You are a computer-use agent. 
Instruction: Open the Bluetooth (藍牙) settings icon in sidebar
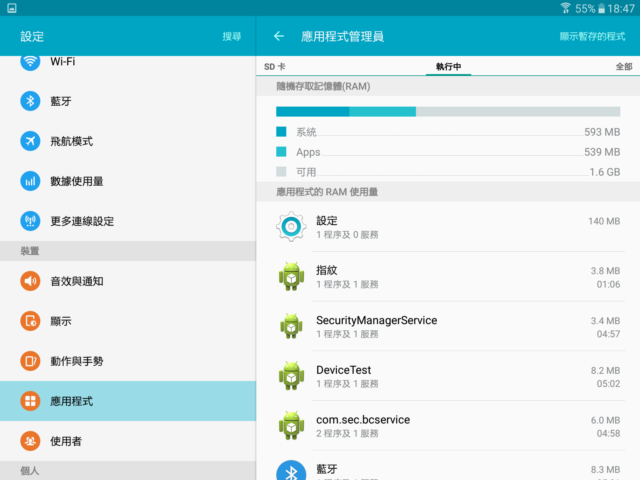(30, 101)
